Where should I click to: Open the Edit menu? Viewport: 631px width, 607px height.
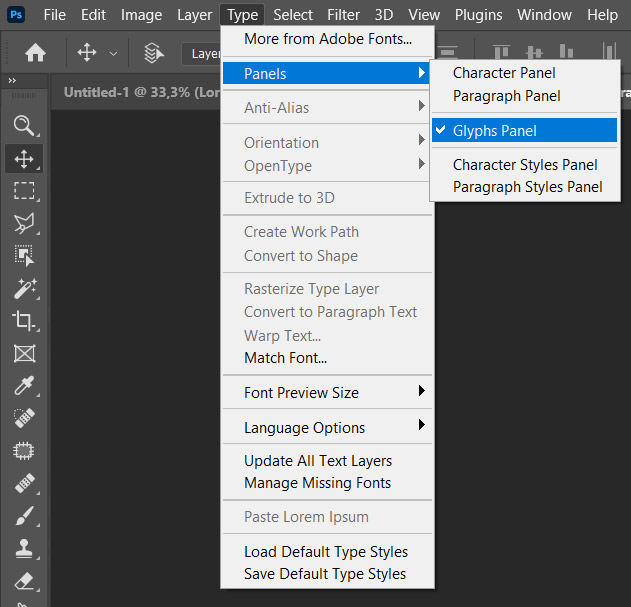(93, 15)
